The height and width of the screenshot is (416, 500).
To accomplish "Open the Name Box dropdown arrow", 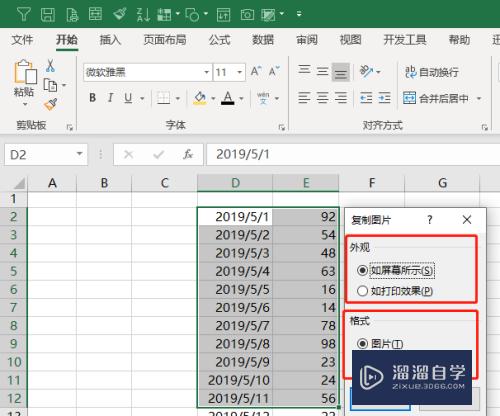I will point(79,154).
